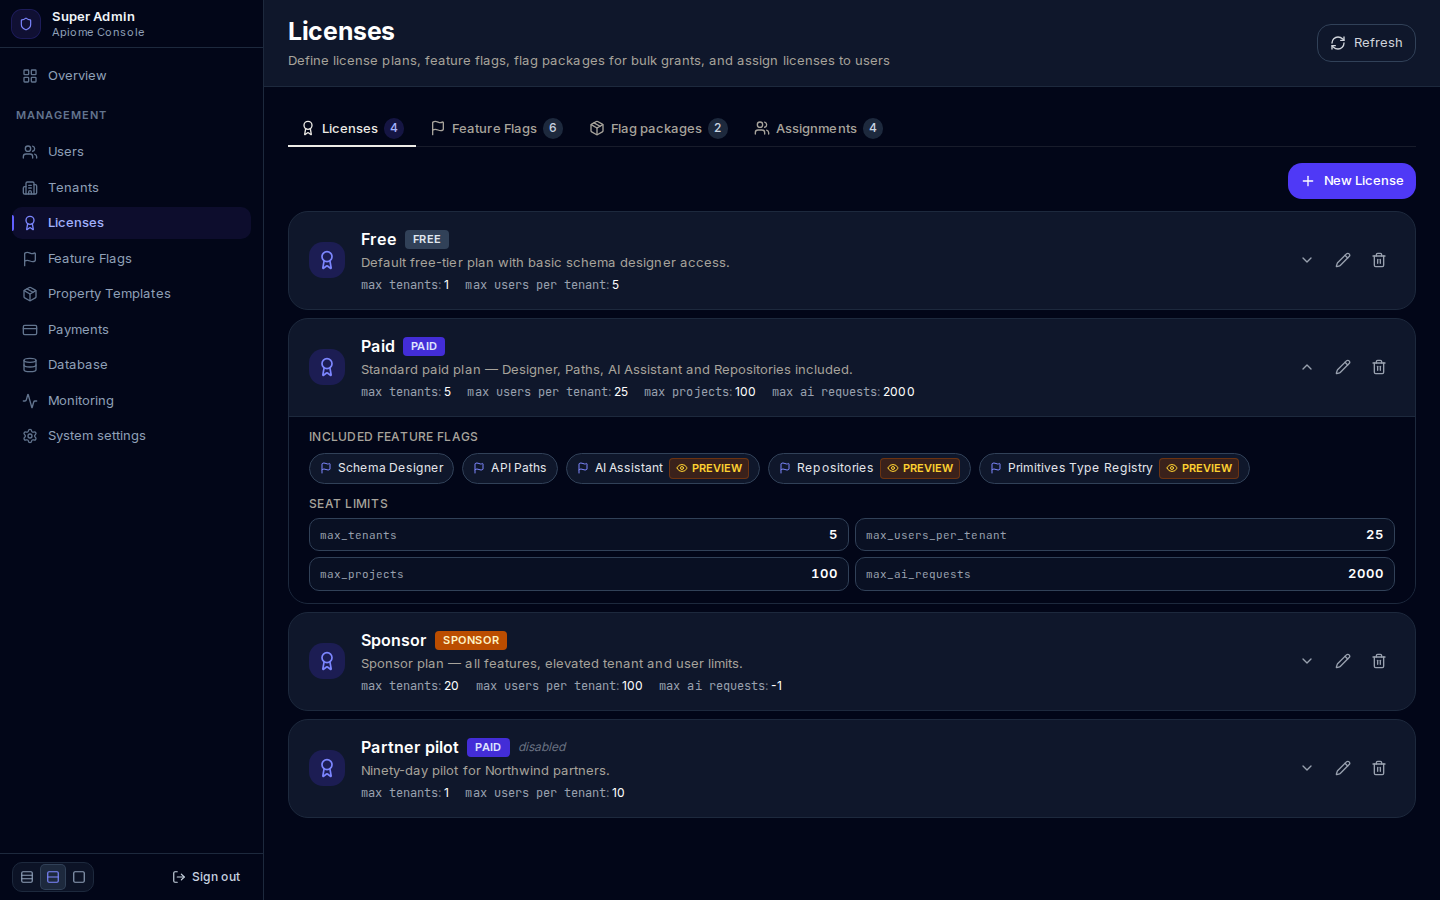Open the Feature Flags tab

point(496,128)
